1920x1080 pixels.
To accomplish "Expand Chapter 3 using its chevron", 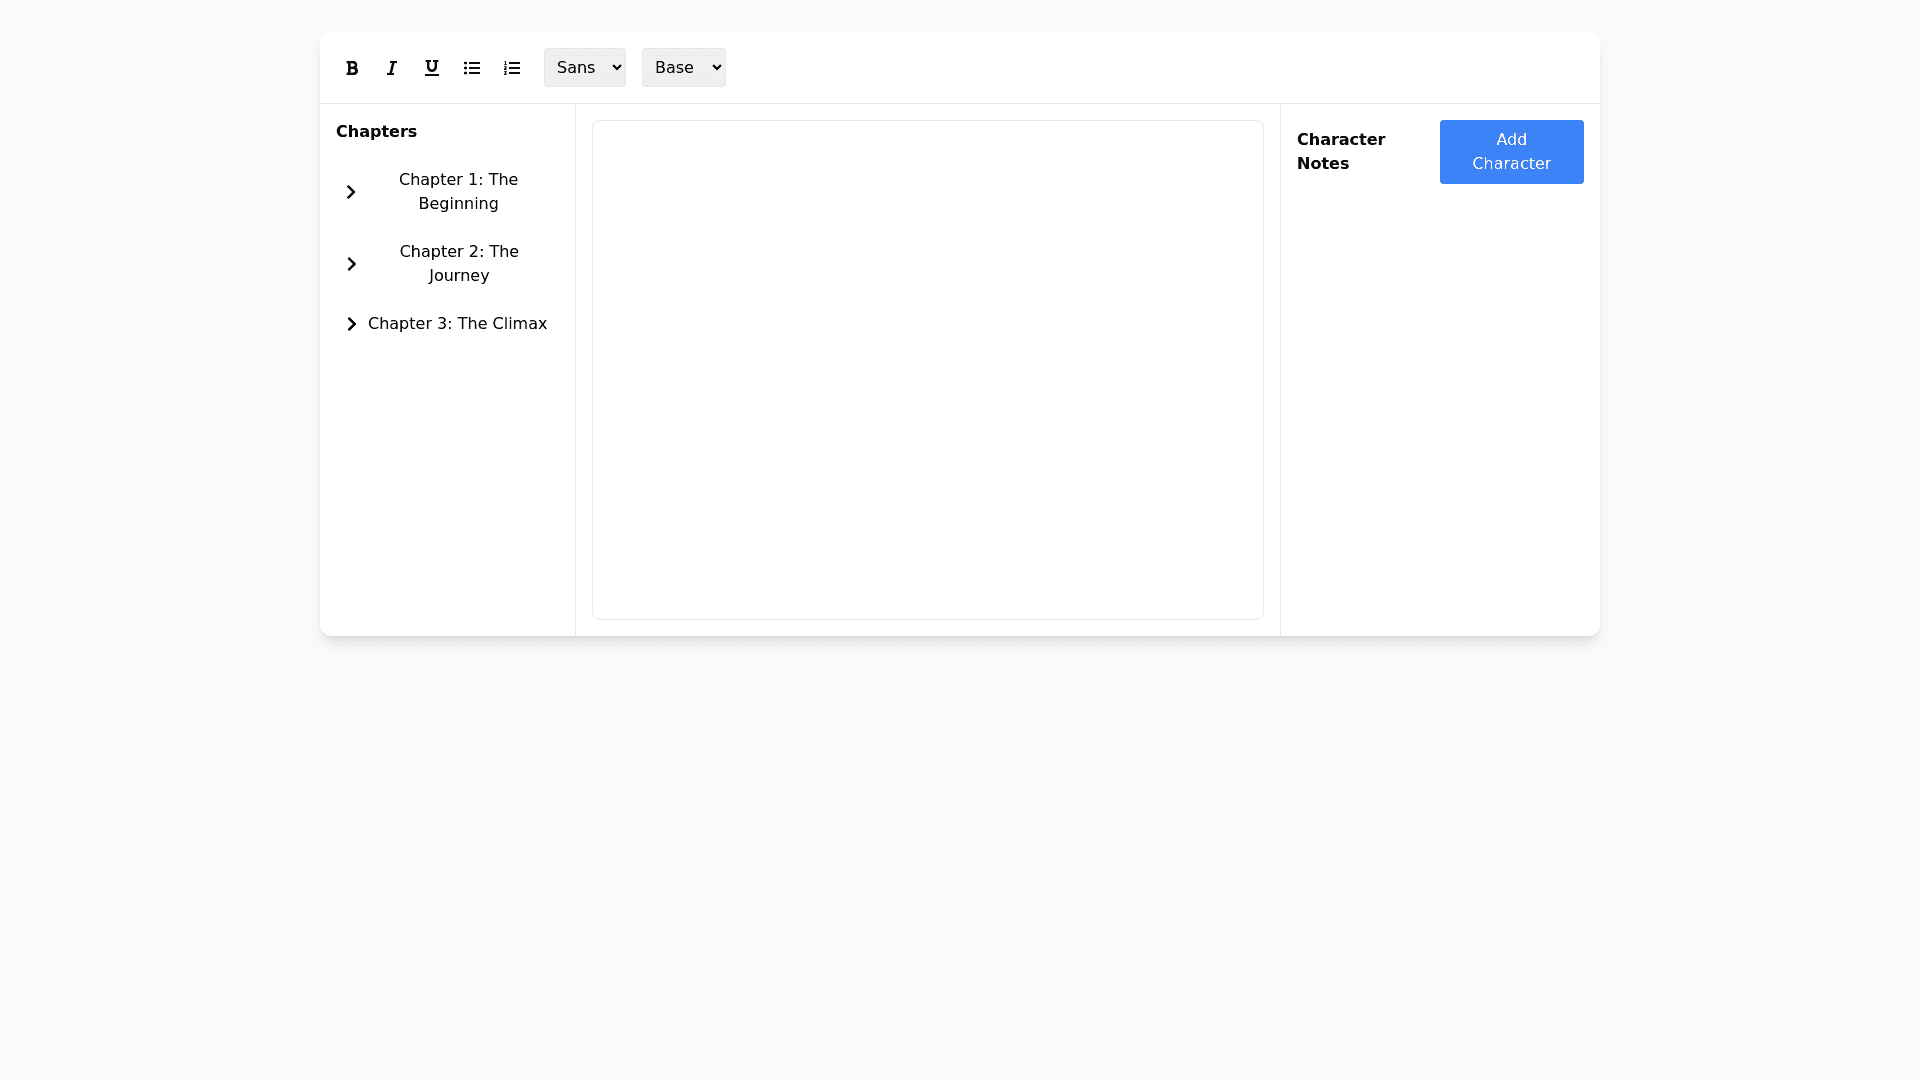I will pyautogui.click(x=351, y=324).
